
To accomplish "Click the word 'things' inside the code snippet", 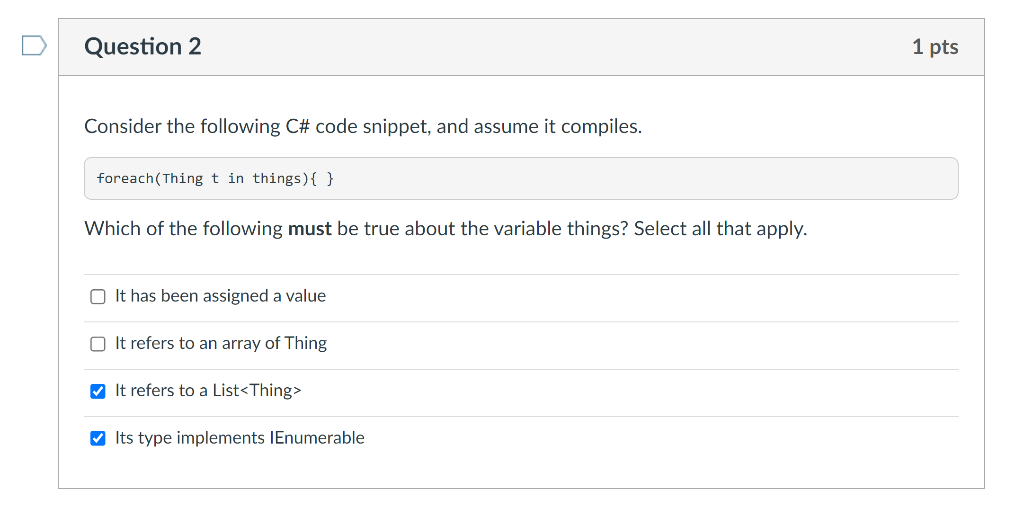I will [x=277, y=178].
